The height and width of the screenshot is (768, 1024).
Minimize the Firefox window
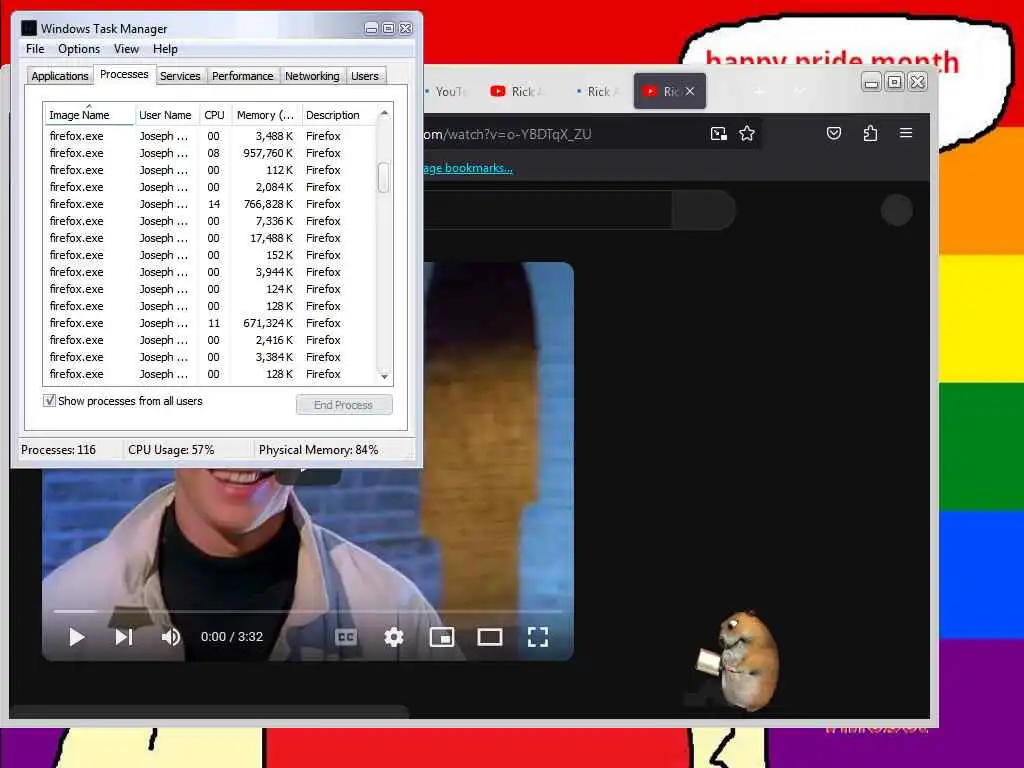[x=871, y=82]
